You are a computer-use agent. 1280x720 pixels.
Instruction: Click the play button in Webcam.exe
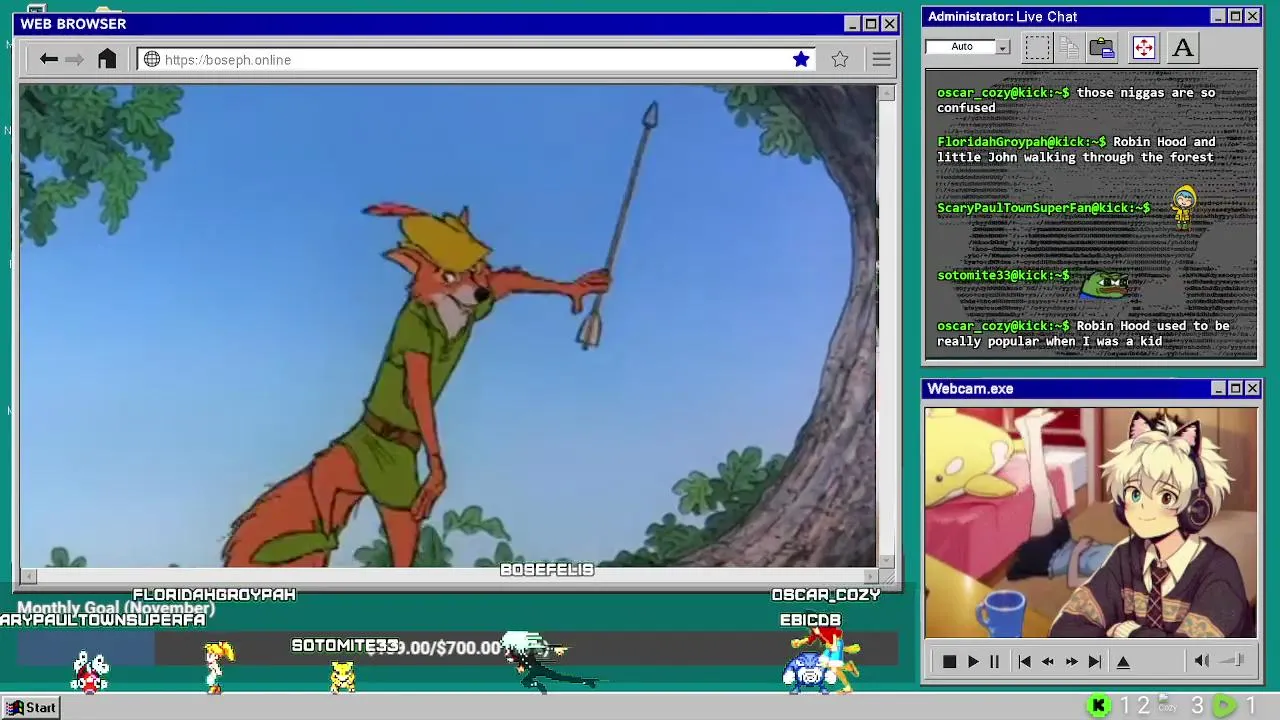[973, 661]
